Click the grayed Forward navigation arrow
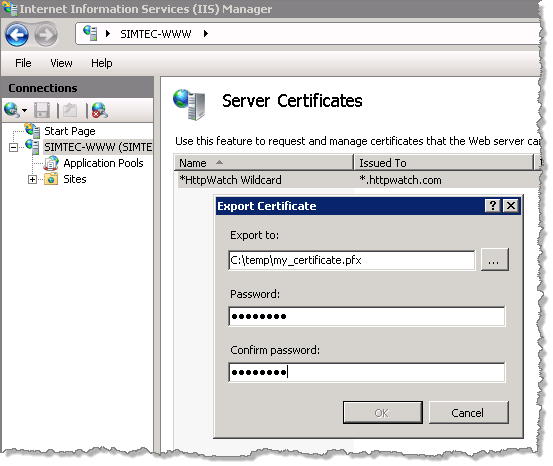 (46, 35)
